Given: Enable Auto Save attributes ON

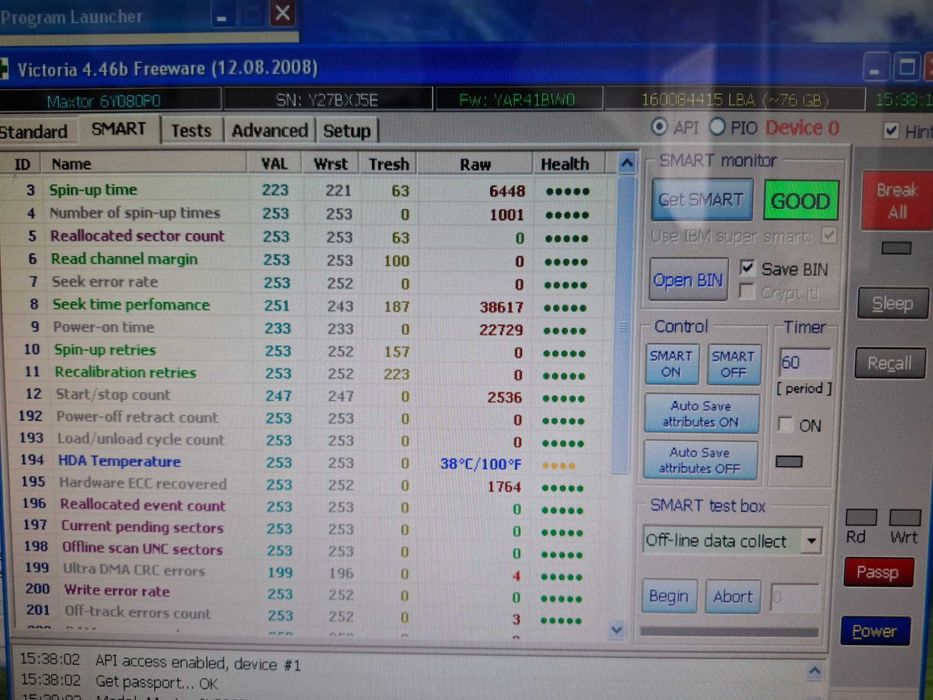Looking at the screenshot, I should (x=701, y=414).
